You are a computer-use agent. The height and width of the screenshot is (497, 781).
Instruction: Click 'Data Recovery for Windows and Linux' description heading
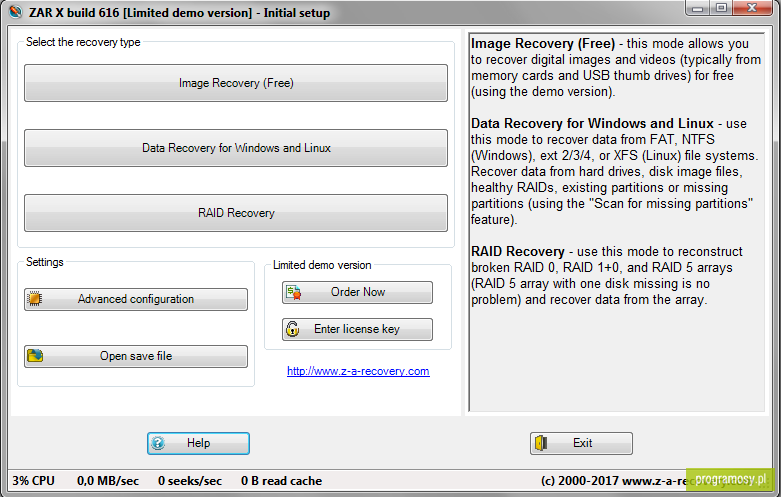pos(592,124)
